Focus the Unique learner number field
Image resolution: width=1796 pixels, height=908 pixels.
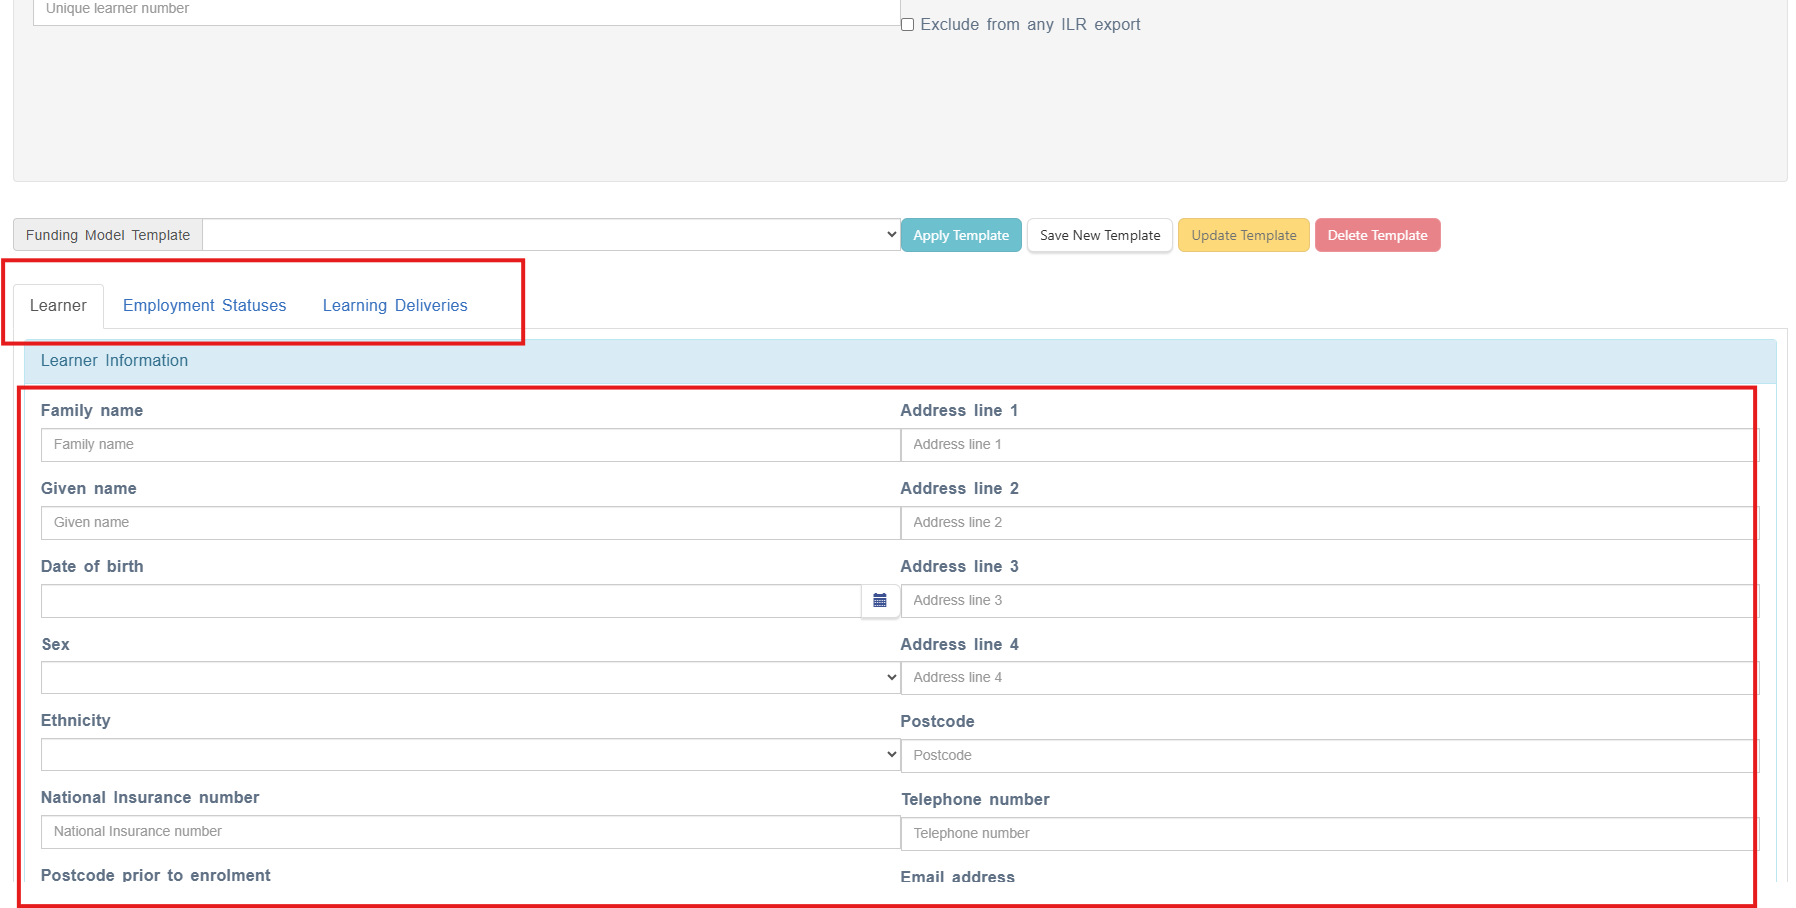pyautogui.click(x=467, y=10)
